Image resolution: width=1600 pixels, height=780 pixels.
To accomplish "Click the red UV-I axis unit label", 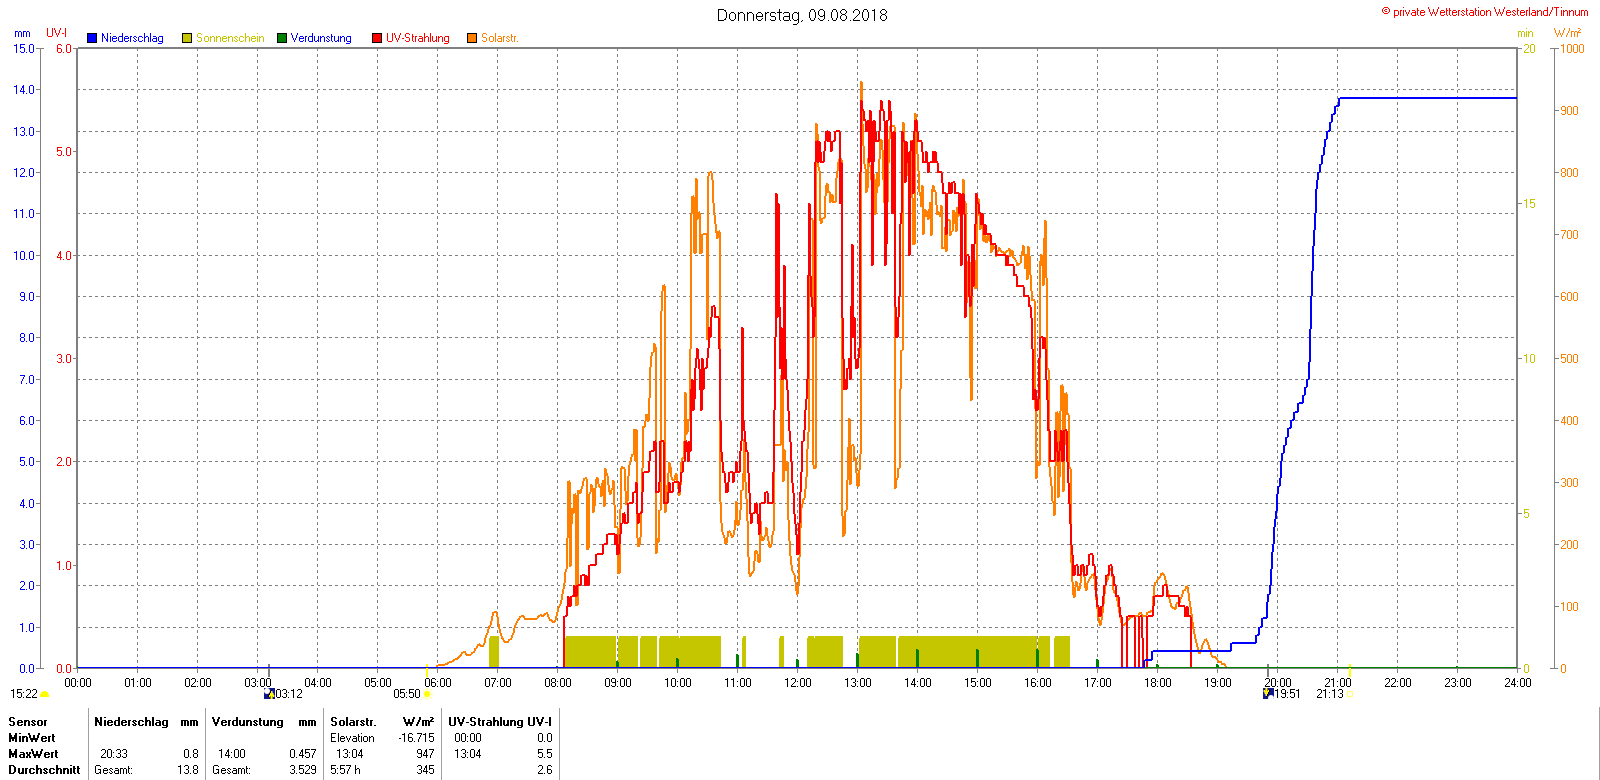I will click(x=57, y=33).
